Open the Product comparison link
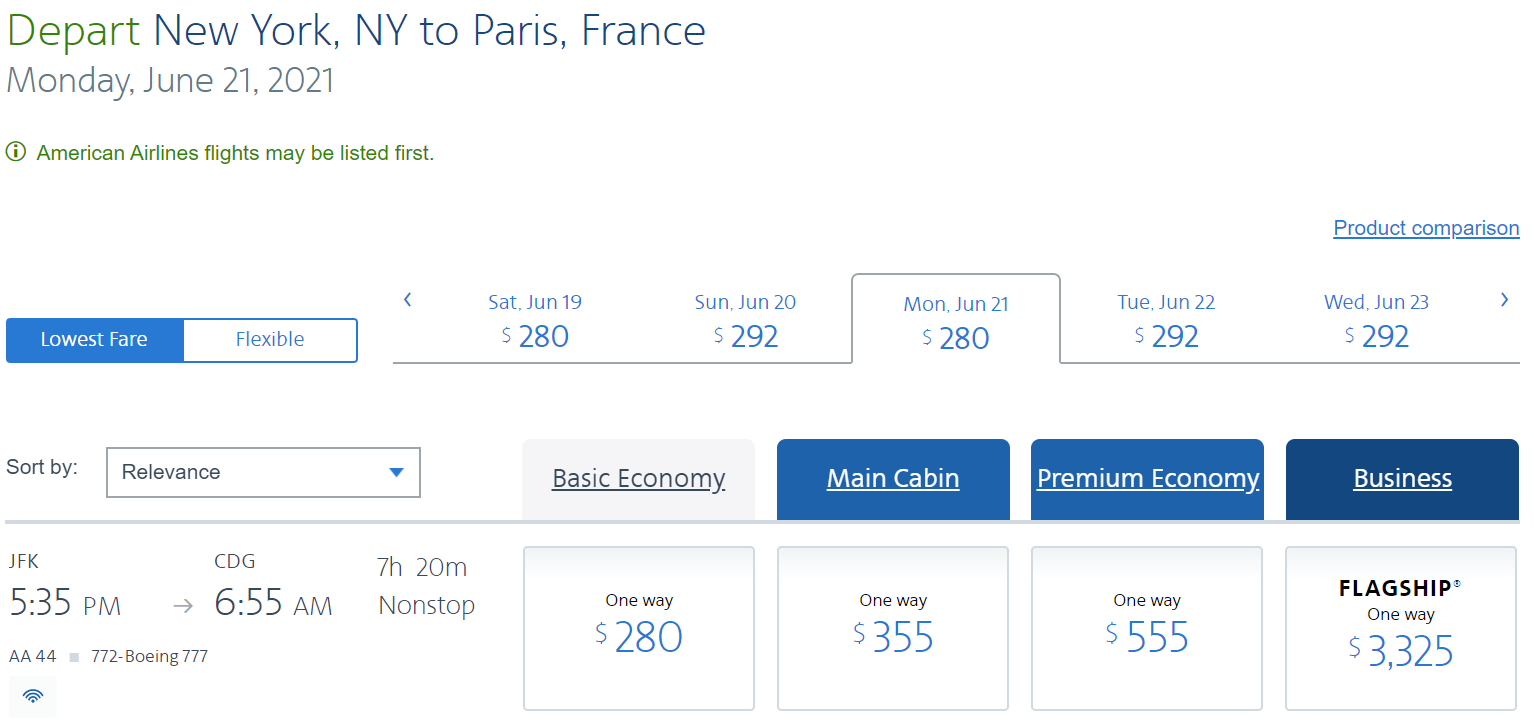The height and width of the screenshot is (727, 1534). (1426, 228)
